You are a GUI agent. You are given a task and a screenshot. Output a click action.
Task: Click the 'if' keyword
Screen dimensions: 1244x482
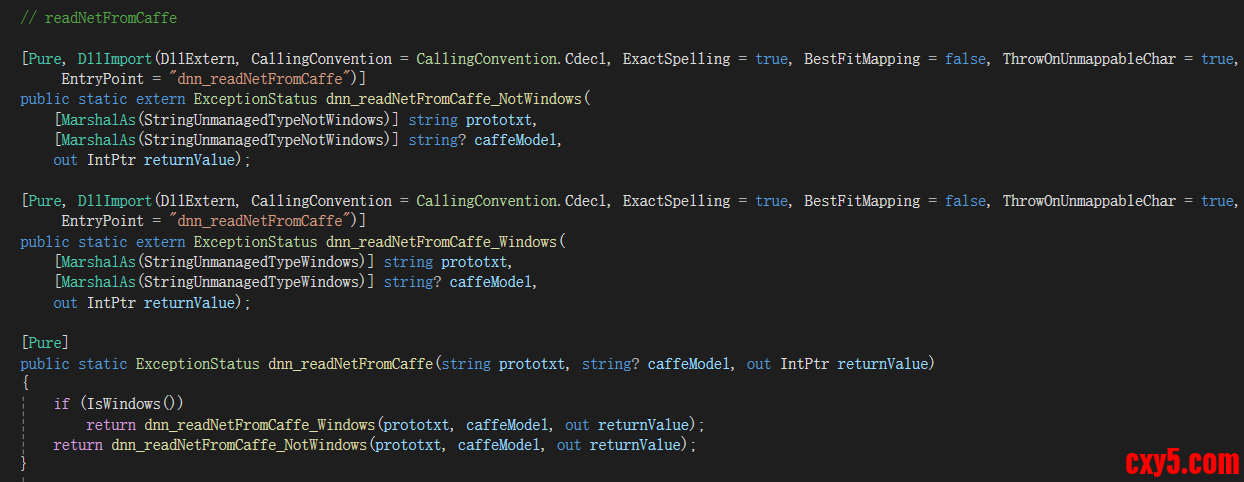point(61,404)
